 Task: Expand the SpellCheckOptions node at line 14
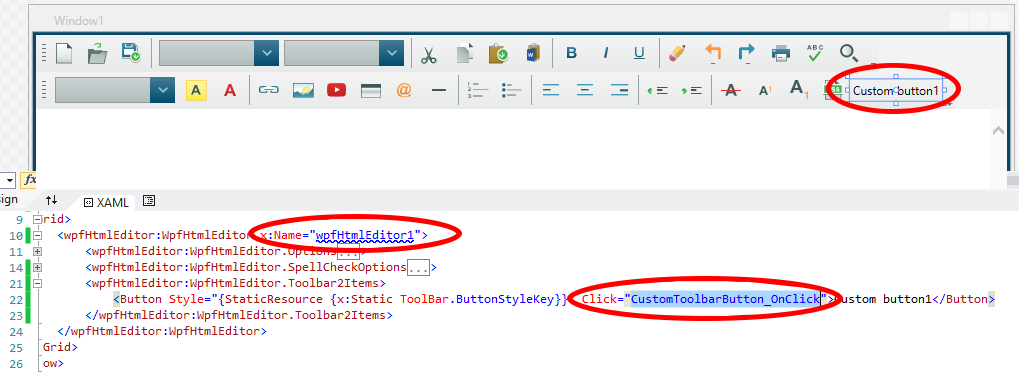[38, 267]
